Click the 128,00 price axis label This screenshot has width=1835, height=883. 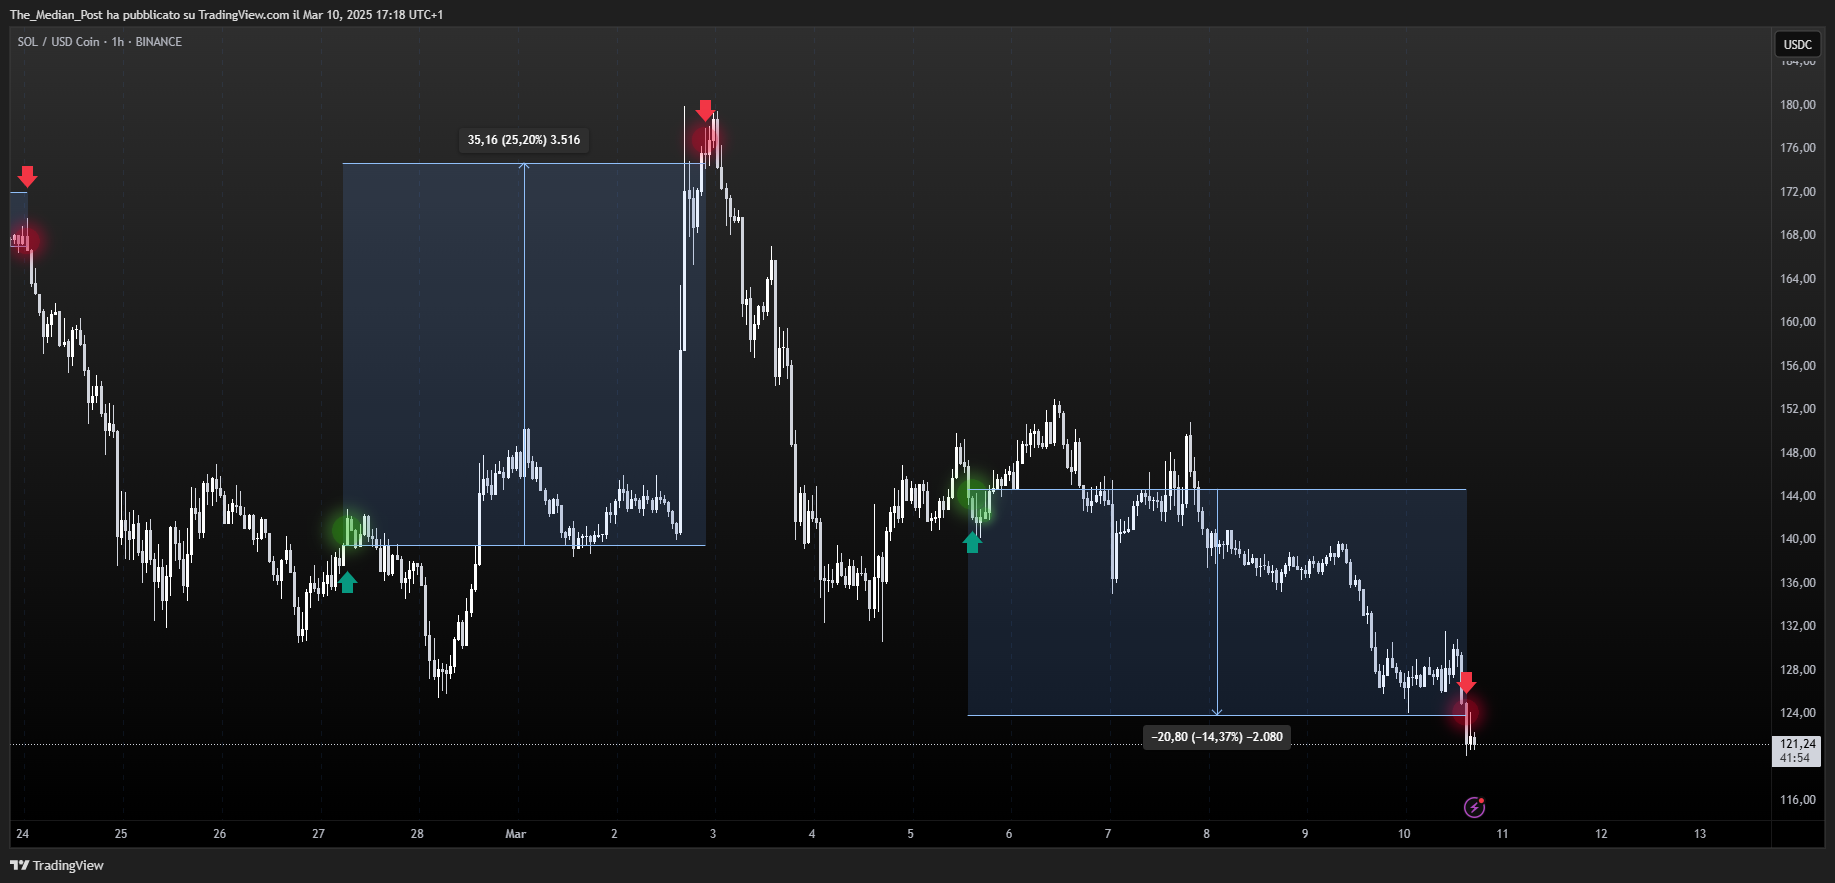[1797, 670]
